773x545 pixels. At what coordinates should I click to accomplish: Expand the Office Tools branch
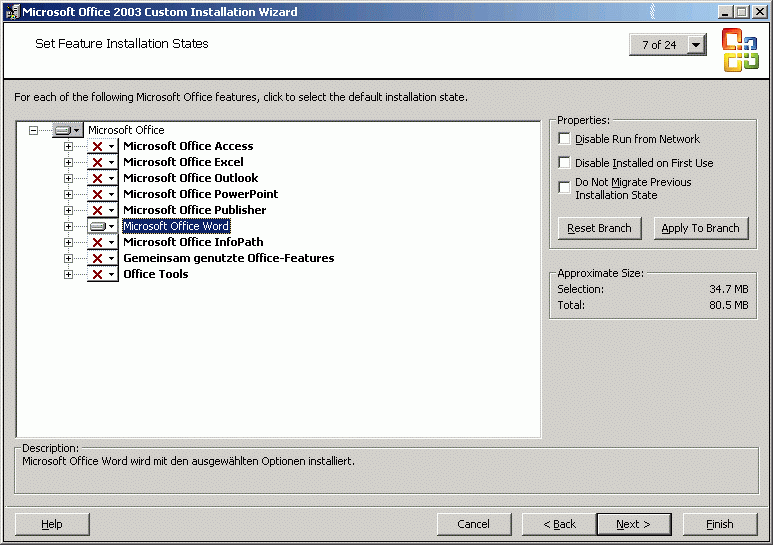(69, 274)
